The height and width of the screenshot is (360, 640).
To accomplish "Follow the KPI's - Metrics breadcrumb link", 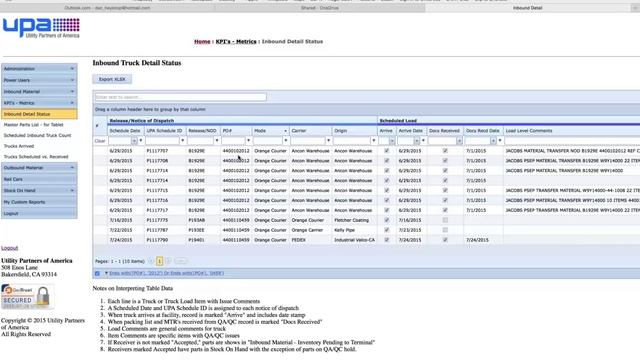I will (236, 41).
